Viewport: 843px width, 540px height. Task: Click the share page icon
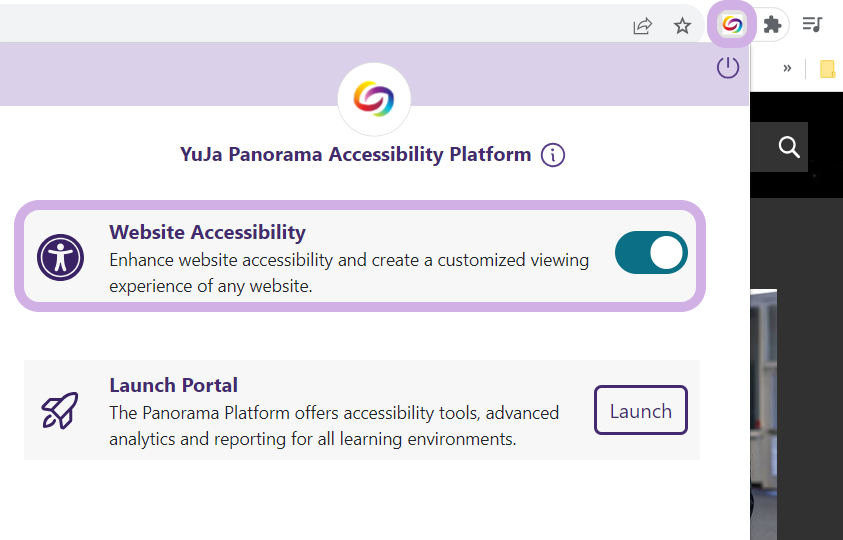642,25
